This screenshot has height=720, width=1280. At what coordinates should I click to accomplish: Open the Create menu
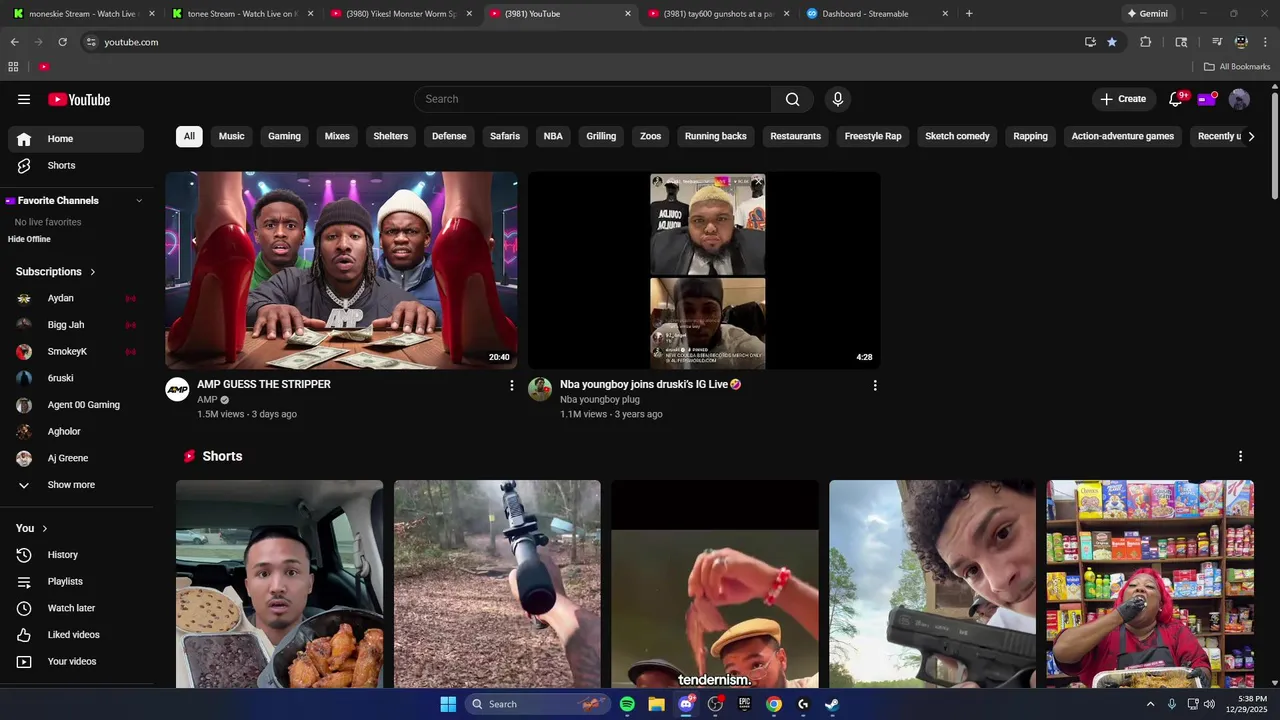click(x=1123, y=99)
